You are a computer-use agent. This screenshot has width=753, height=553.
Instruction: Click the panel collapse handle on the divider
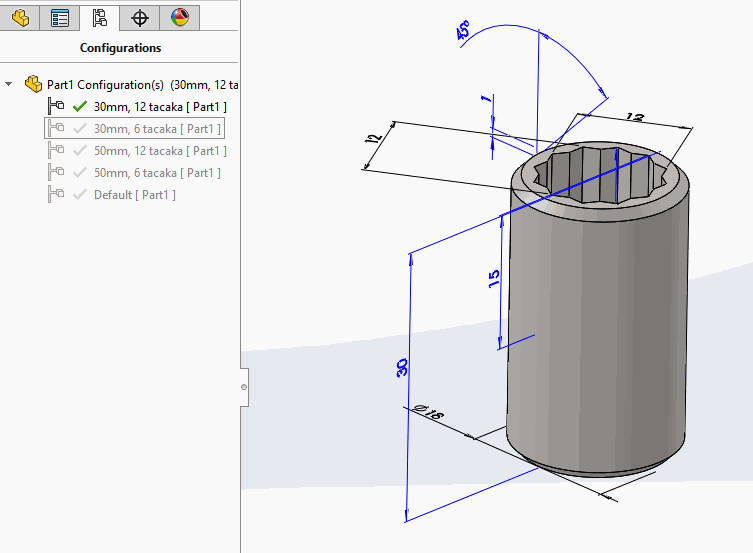click(x=244, y=386)
